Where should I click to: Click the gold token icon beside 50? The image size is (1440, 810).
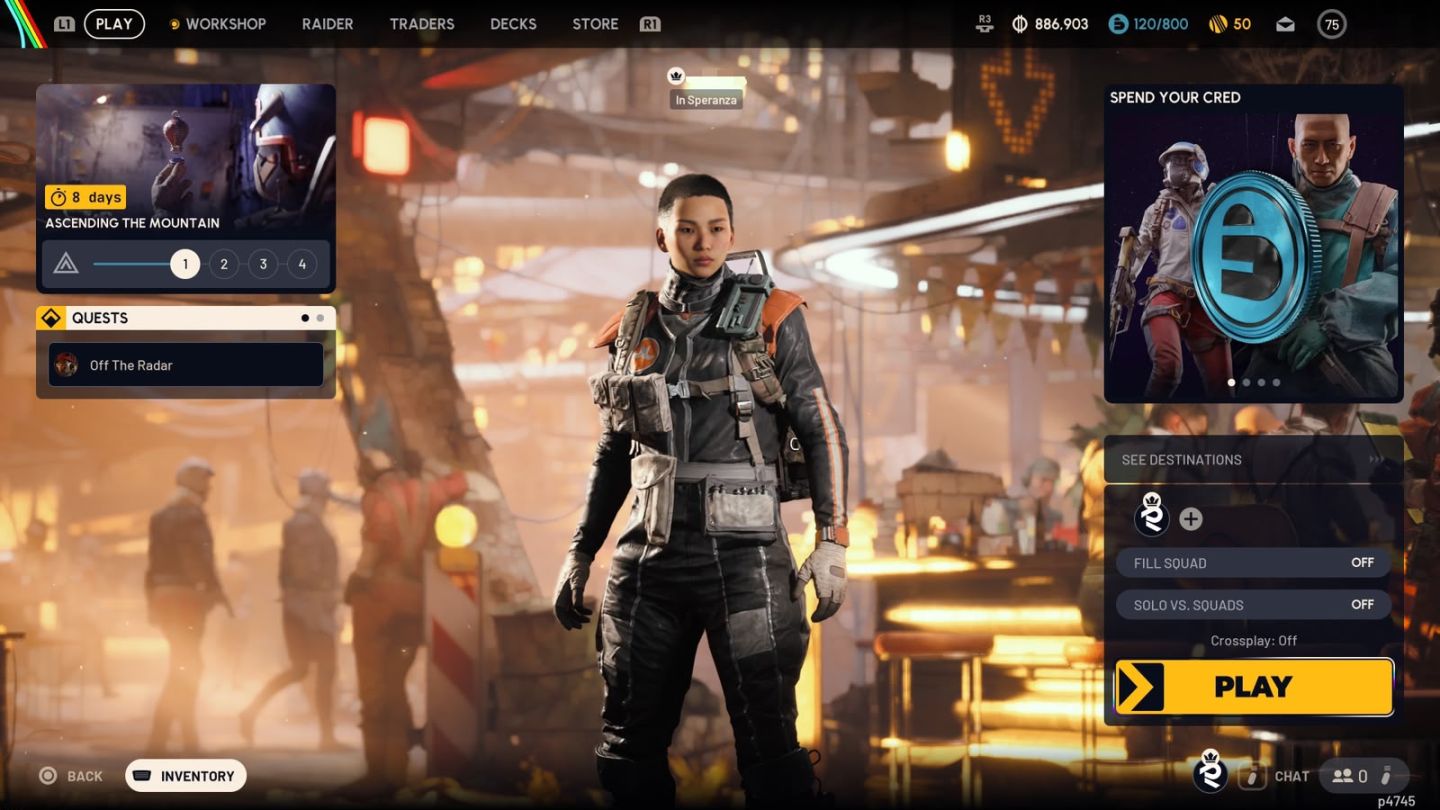pos(1218,24)
